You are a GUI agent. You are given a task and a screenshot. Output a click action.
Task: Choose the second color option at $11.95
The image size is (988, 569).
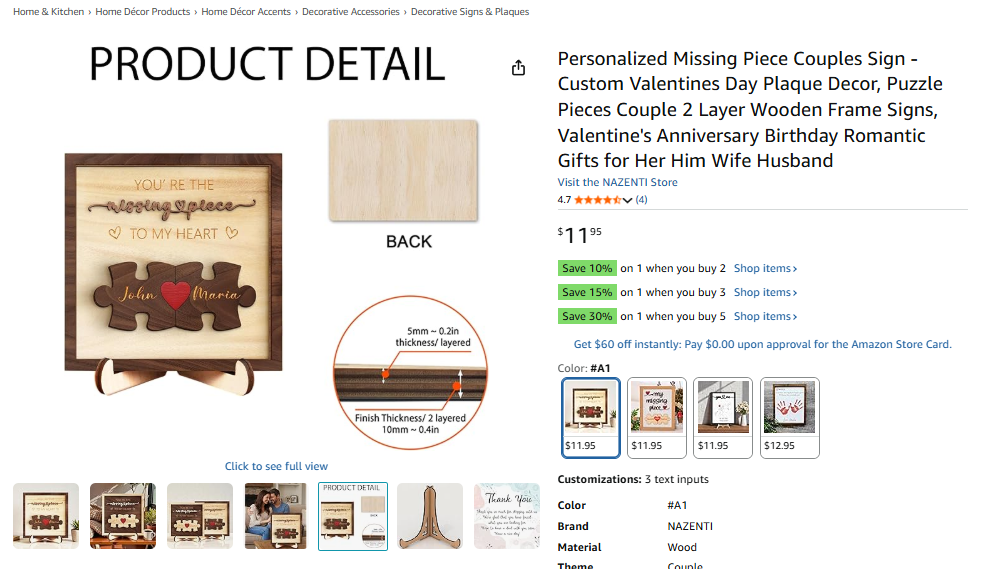(657, 417)
